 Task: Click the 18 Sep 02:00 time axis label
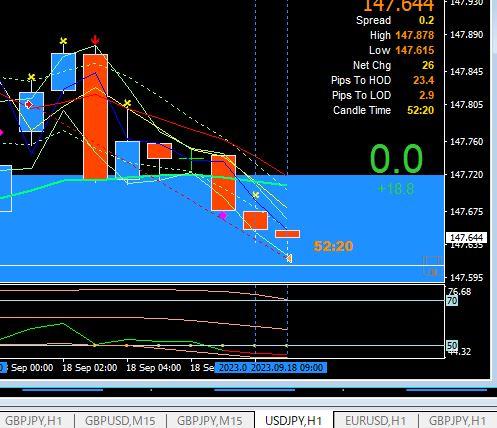(90, 368)
